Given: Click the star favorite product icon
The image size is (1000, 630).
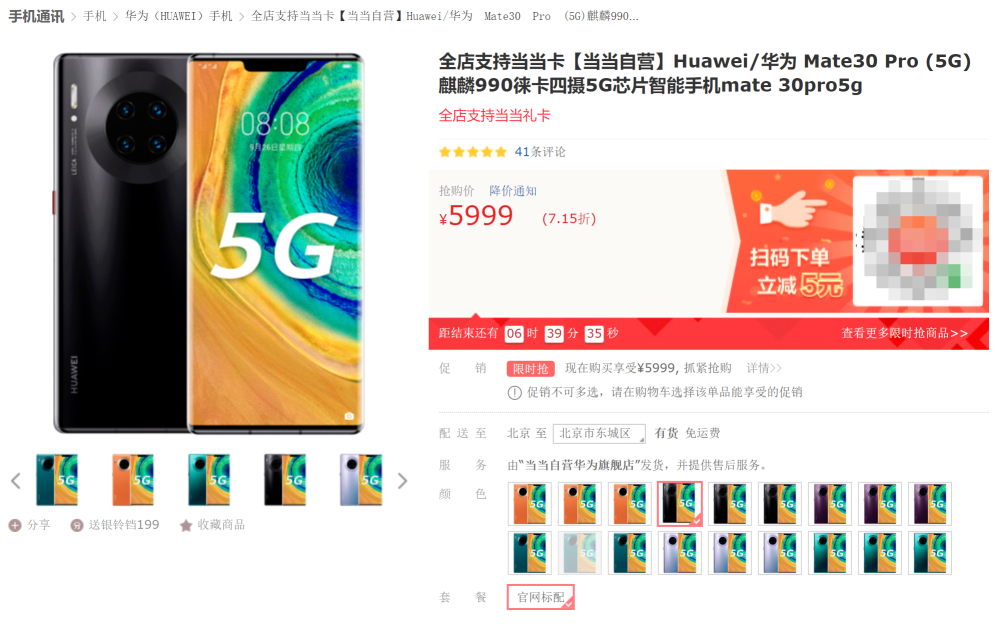Looking at the screenshot, I should (186, 525).
